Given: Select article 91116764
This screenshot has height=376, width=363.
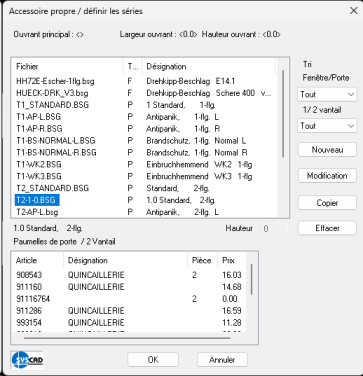Looking at the screenshot, I should tap(33, 299).
